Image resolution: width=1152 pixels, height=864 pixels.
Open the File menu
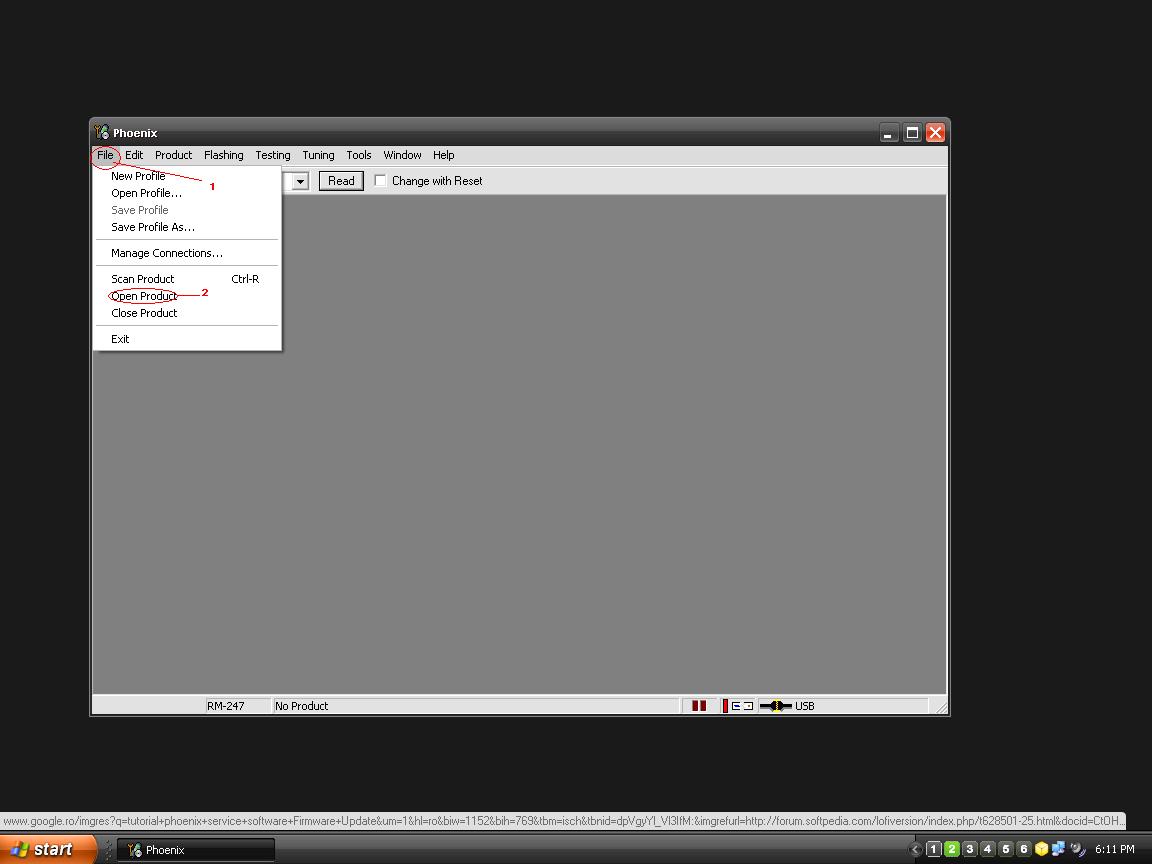(105, 155)
